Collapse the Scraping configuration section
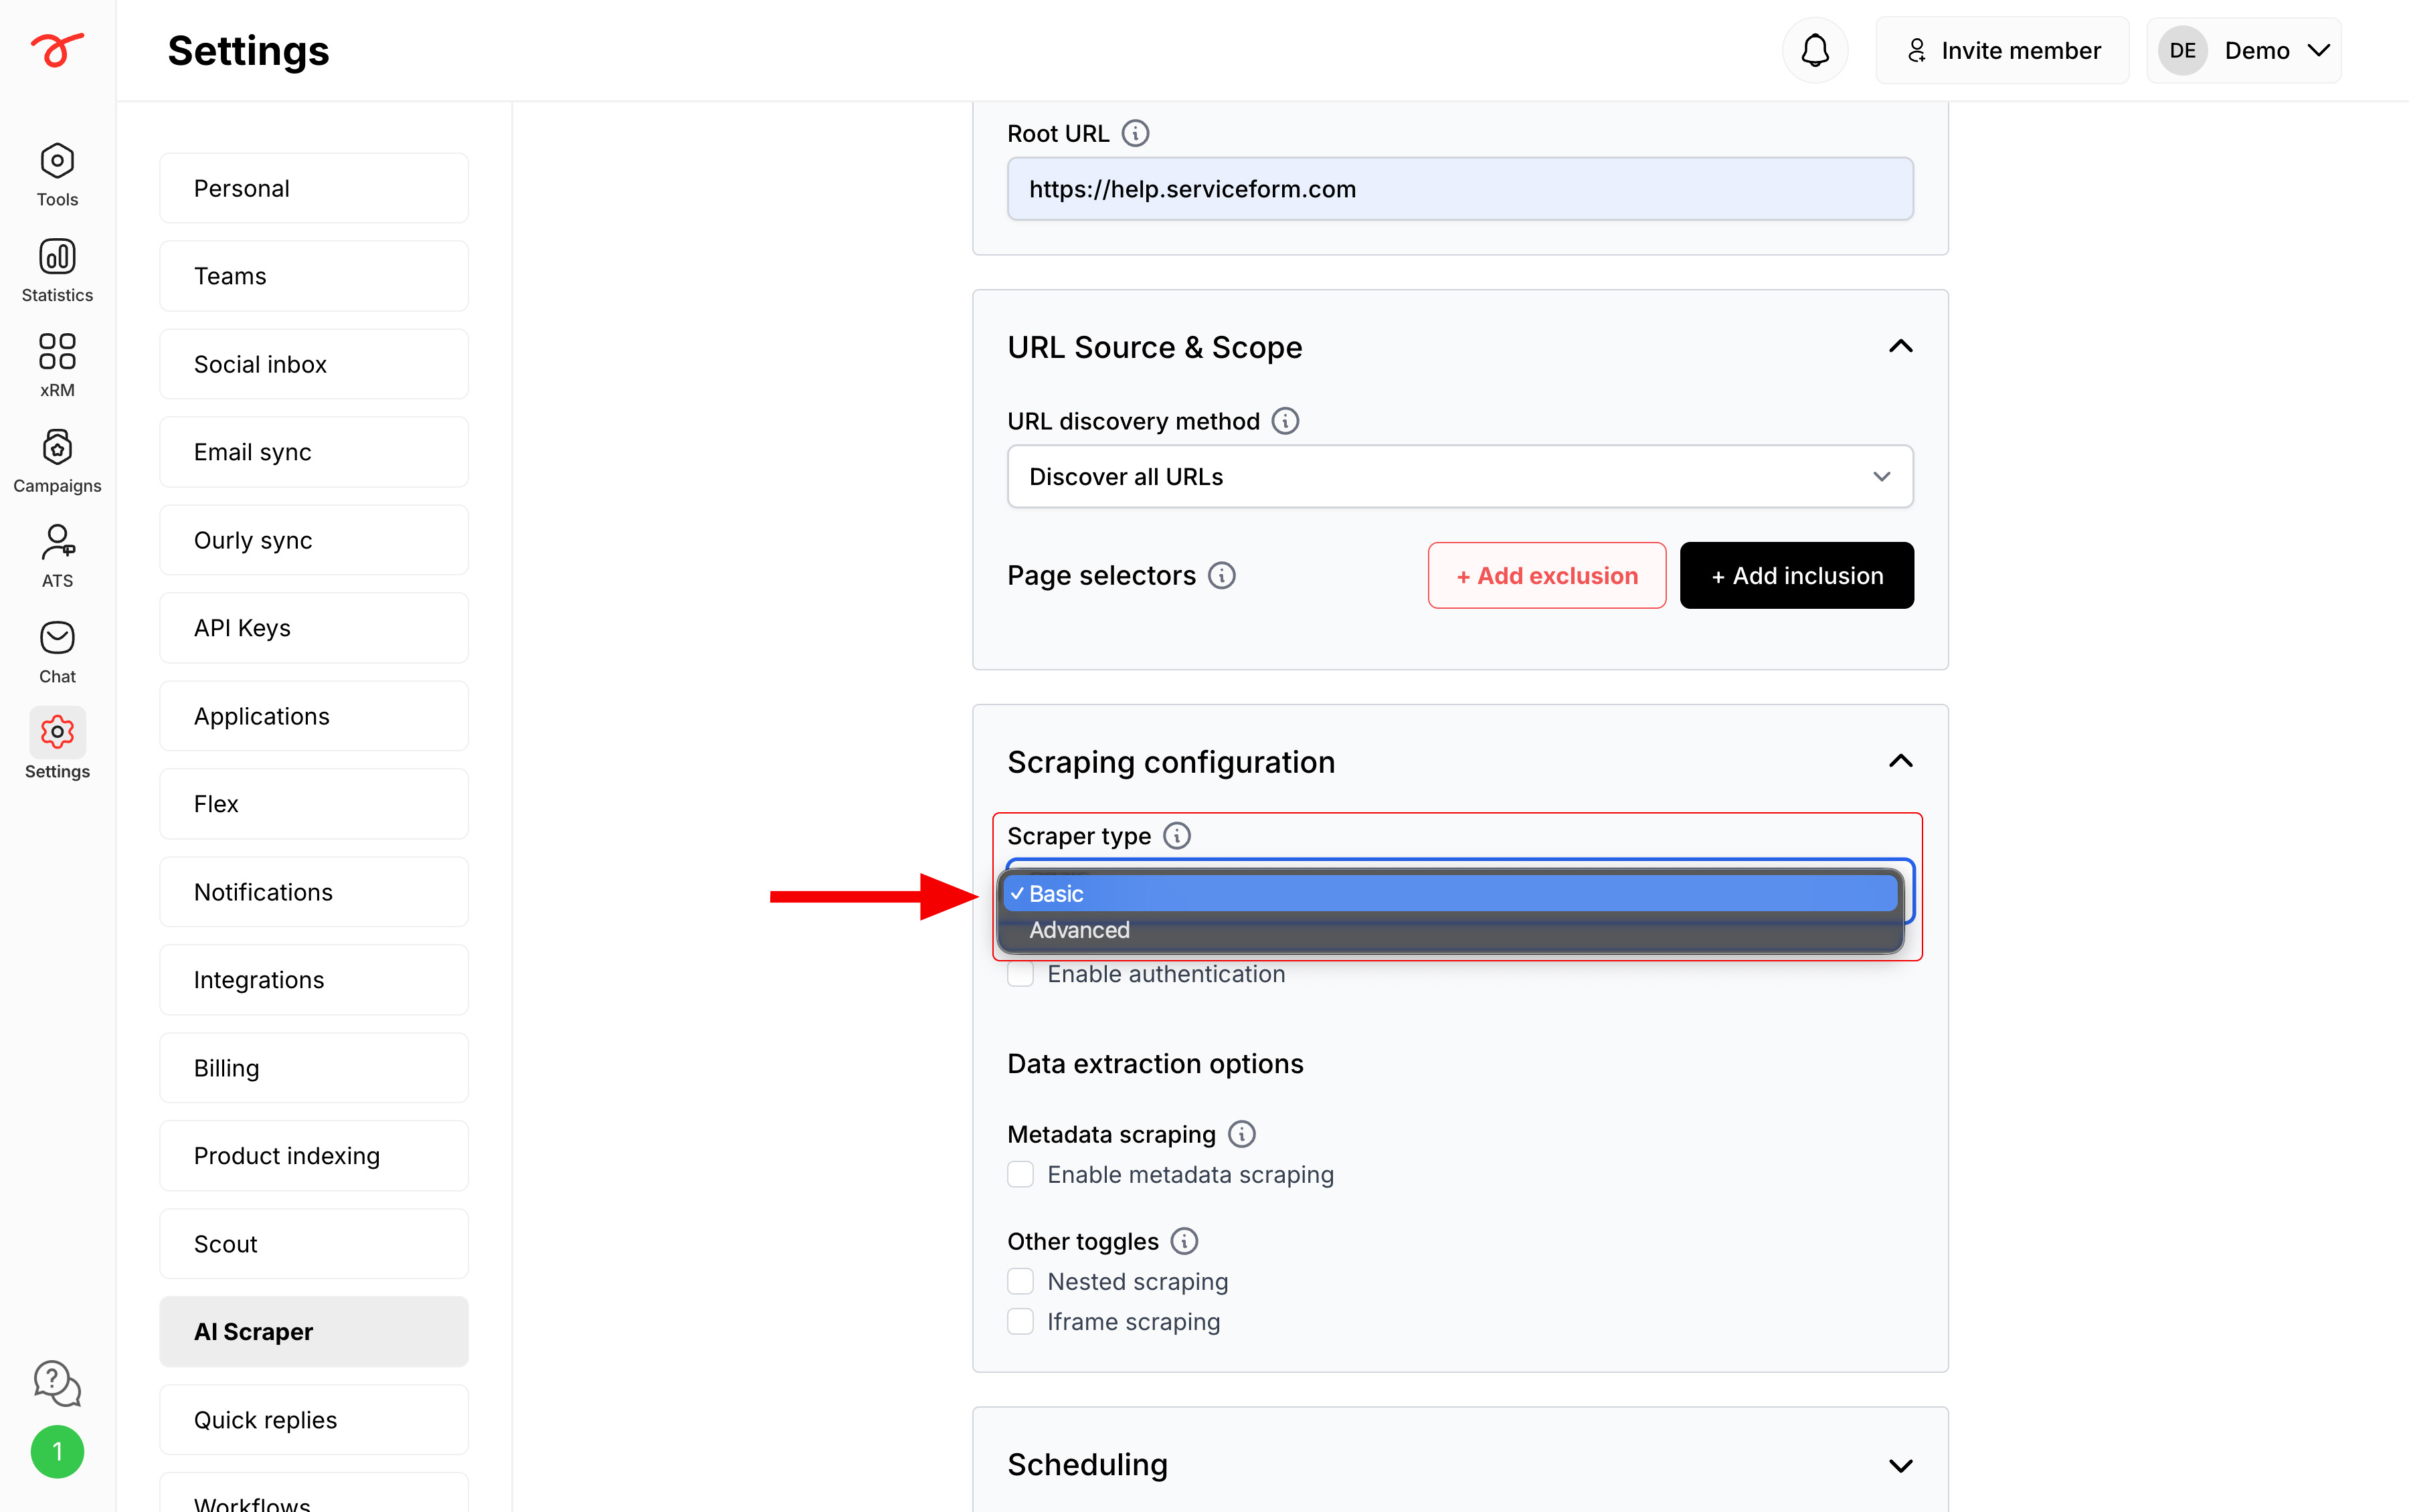This screenshot has width=2409, height=1512. pyautogui.click(x=1900, y=761)
